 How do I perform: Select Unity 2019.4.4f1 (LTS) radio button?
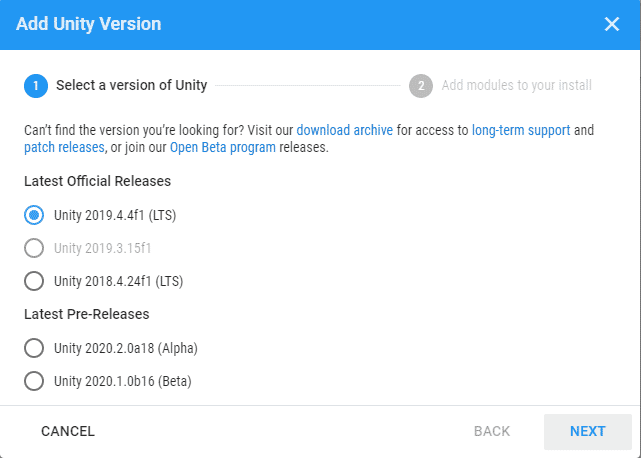[x=34, y=215]
